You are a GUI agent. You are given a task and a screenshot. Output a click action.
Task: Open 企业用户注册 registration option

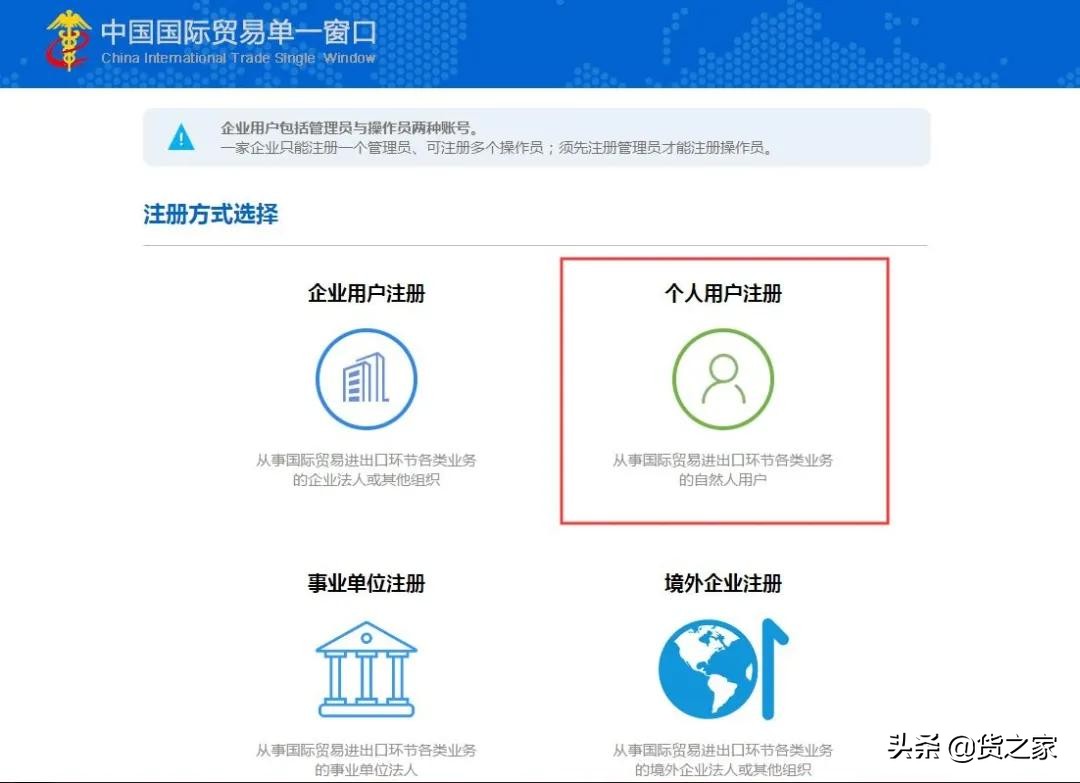click(x=366, y=293)
